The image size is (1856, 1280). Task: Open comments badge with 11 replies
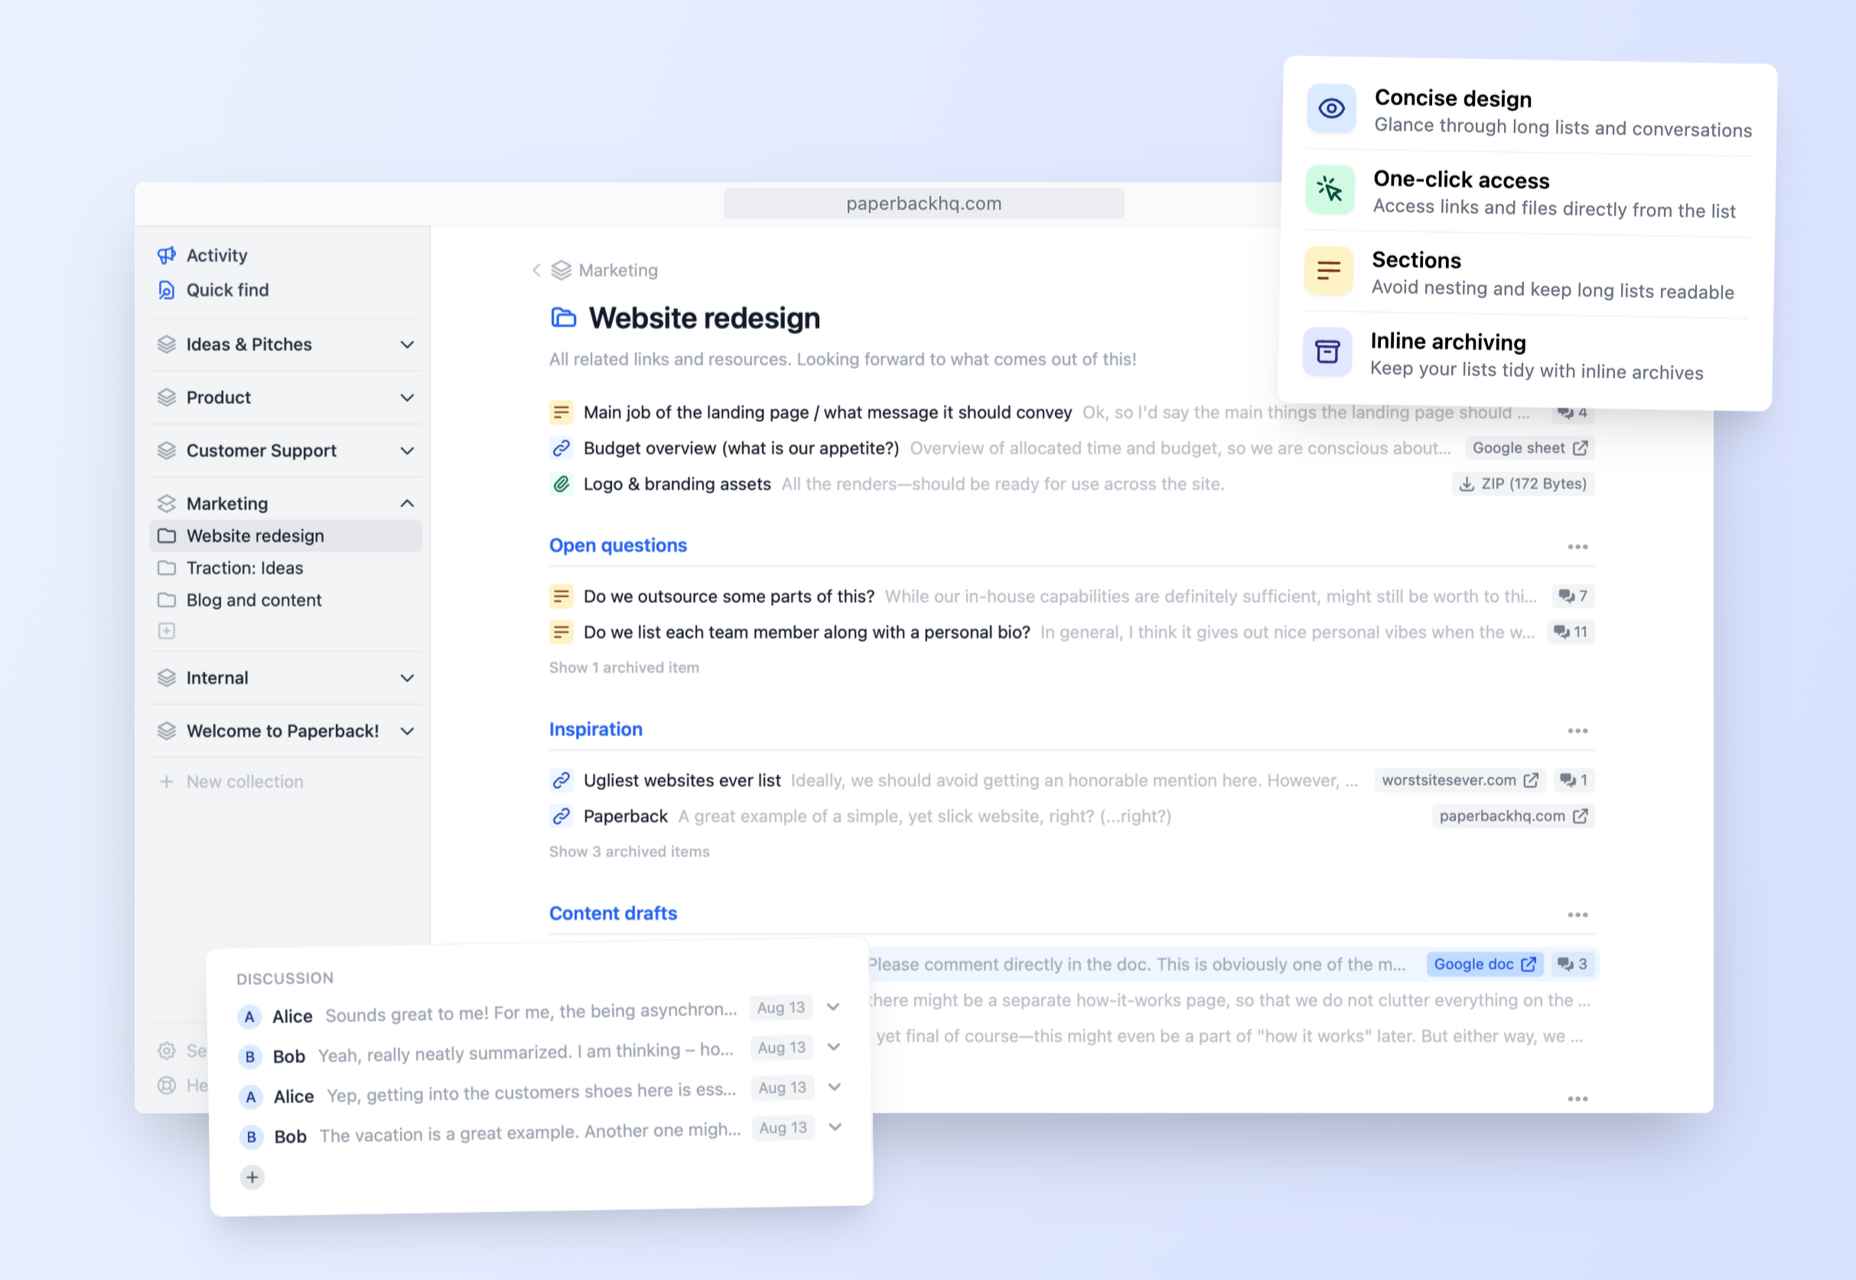click(1570, 632)
